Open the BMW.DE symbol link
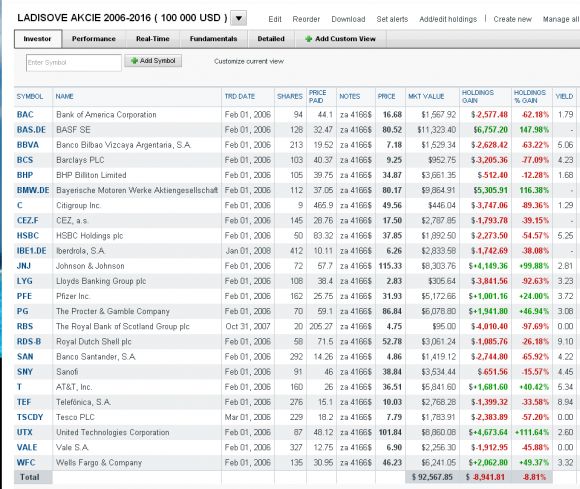This screenshot has width=580, height=489. point(33,190)
